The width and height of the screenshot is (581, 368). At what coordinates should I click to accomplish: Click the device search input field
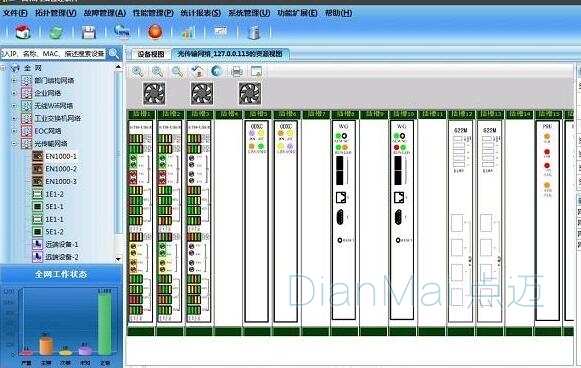(53, 54)
